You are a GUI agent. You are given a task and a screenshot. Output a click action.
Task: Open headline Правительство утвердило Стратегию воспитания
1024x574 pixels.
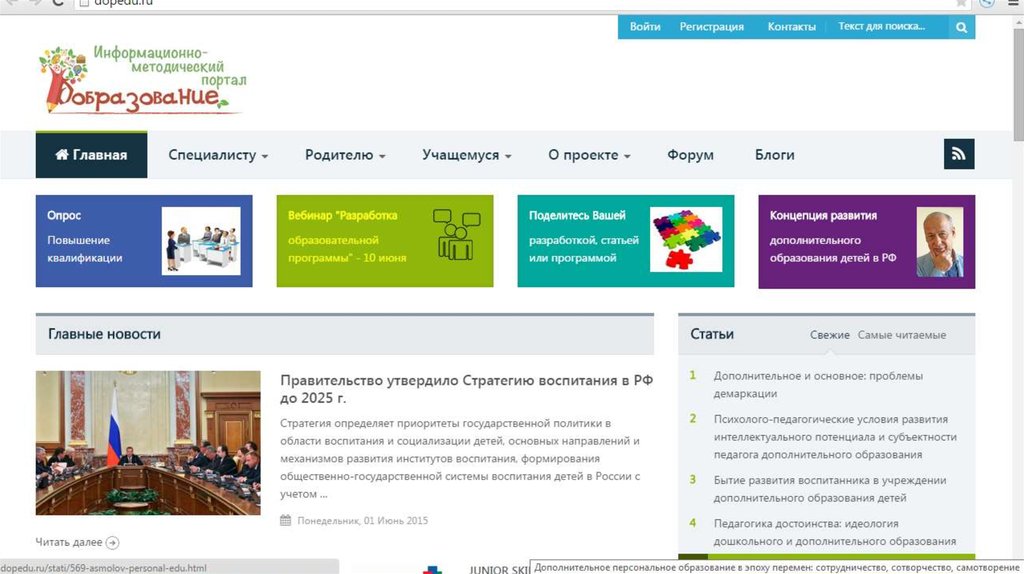466,389
